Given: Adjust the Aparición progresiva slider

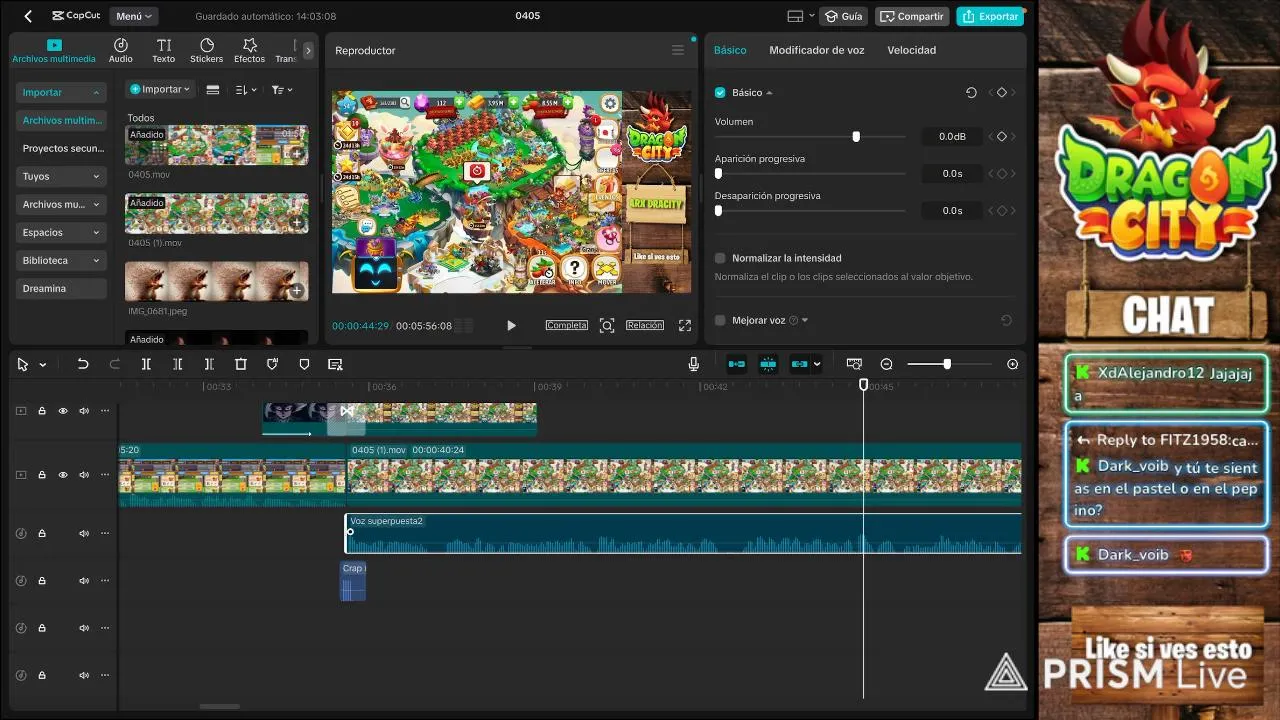Looking at the screenshot, I should coord(719,173).
